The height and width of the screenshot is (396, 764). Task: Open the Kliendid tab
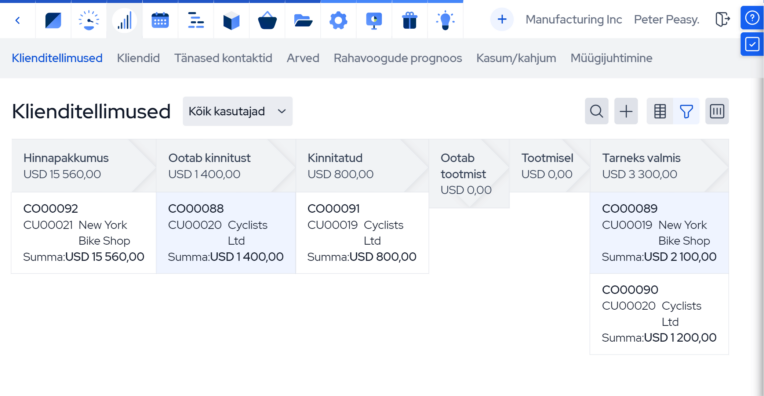[x=138, y=58]
